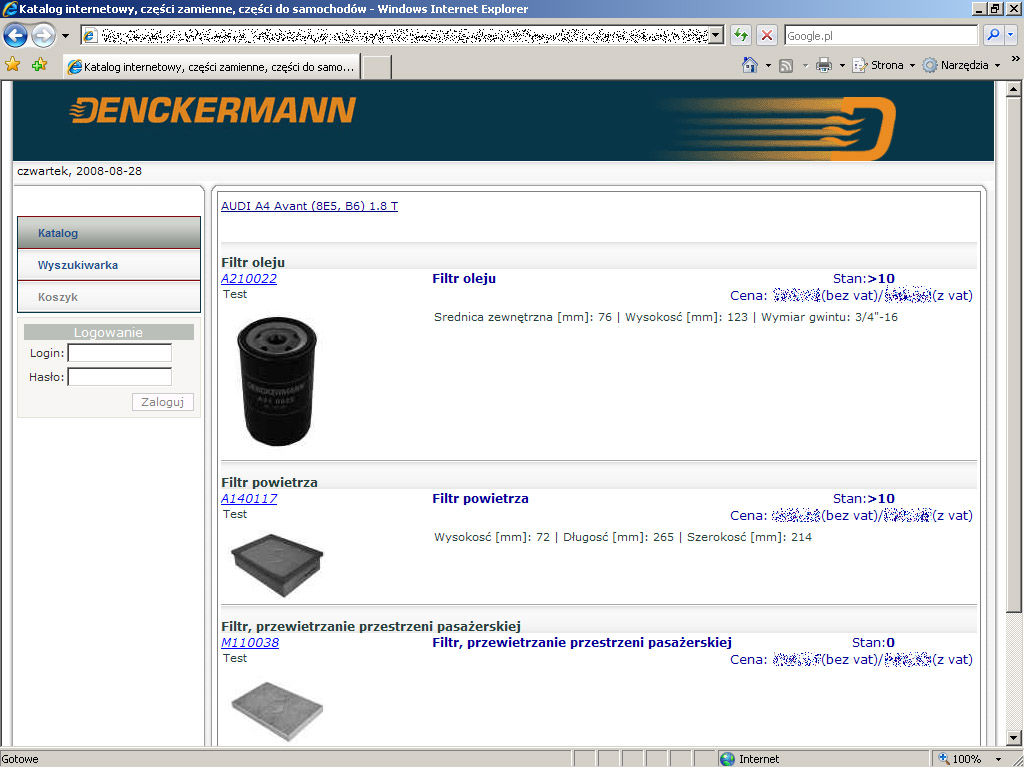This screenshot has height=768, width=1024.
Task: Open a new blank browser tab
Action: point(377,67)
